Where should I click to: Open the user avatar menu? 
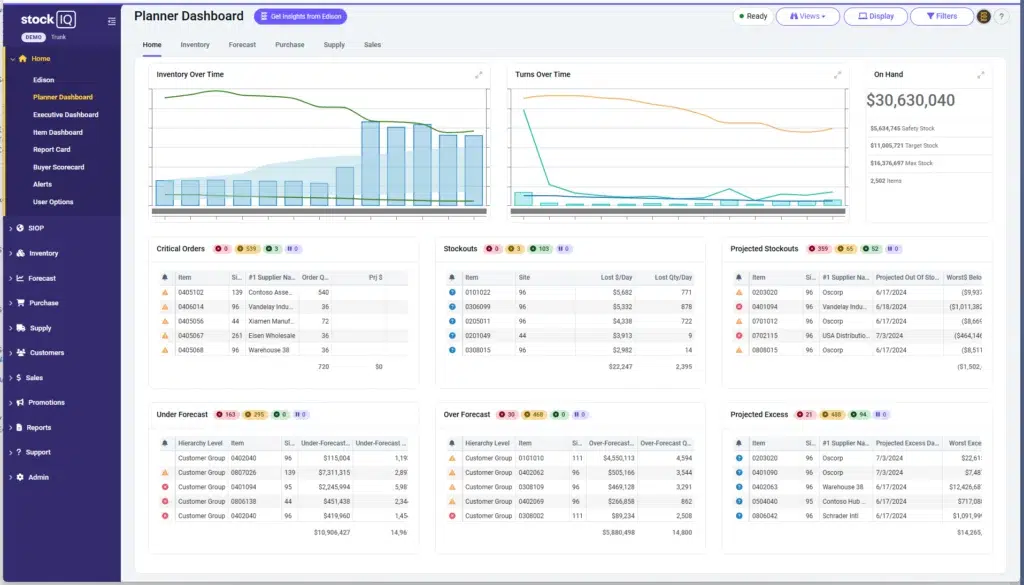984,17
